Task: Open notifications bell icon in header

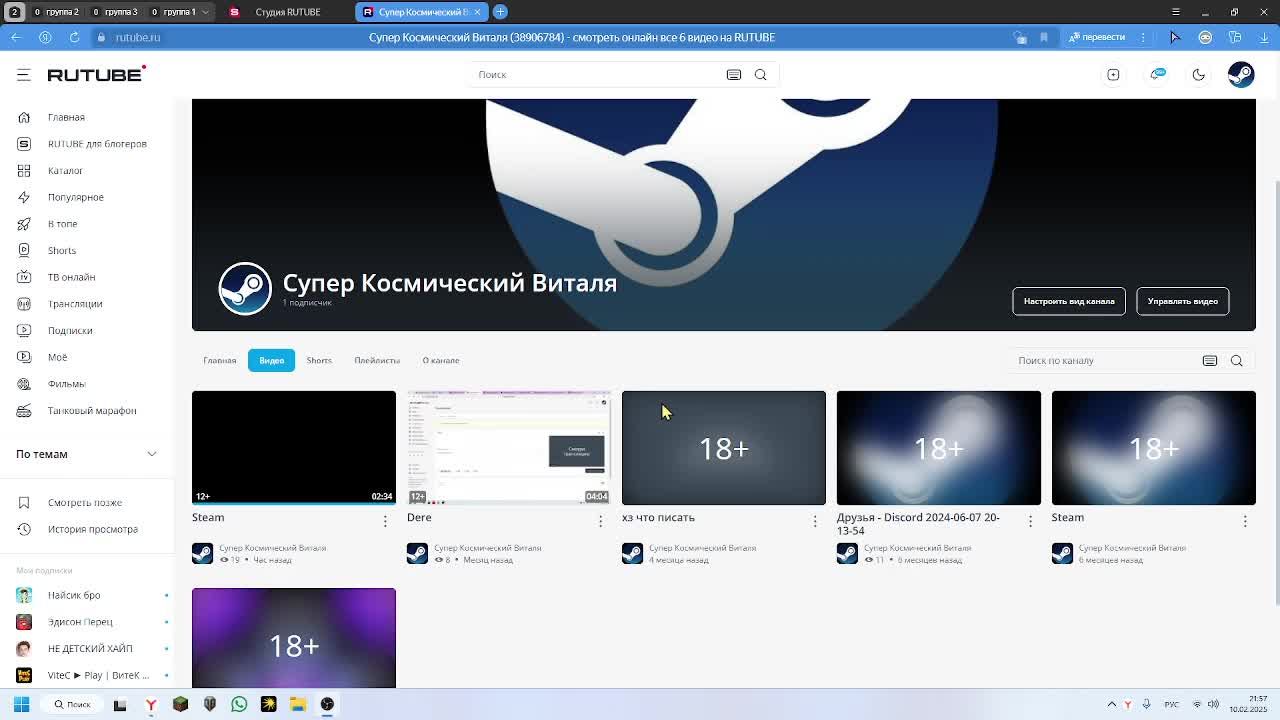Action: coord(1158,75)
